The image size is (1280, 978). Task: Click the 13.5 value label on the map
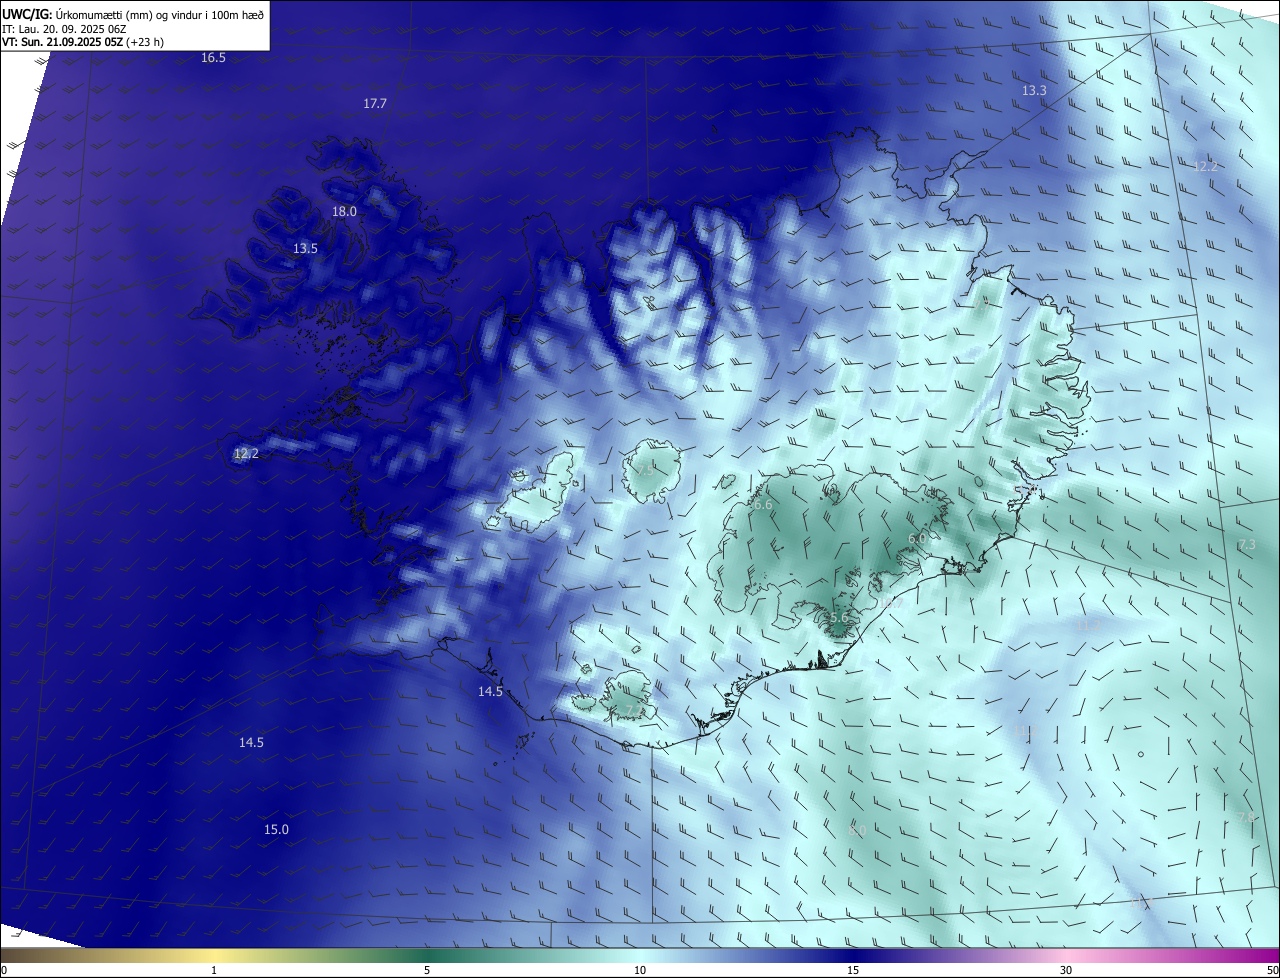click(x=305, y=249)
